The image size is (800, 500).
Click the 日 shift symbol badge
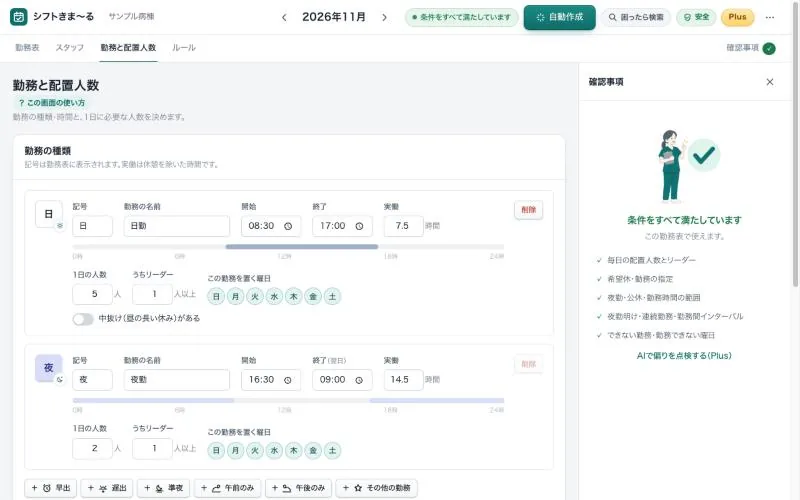pyautogui.click(x=48, y=214)
